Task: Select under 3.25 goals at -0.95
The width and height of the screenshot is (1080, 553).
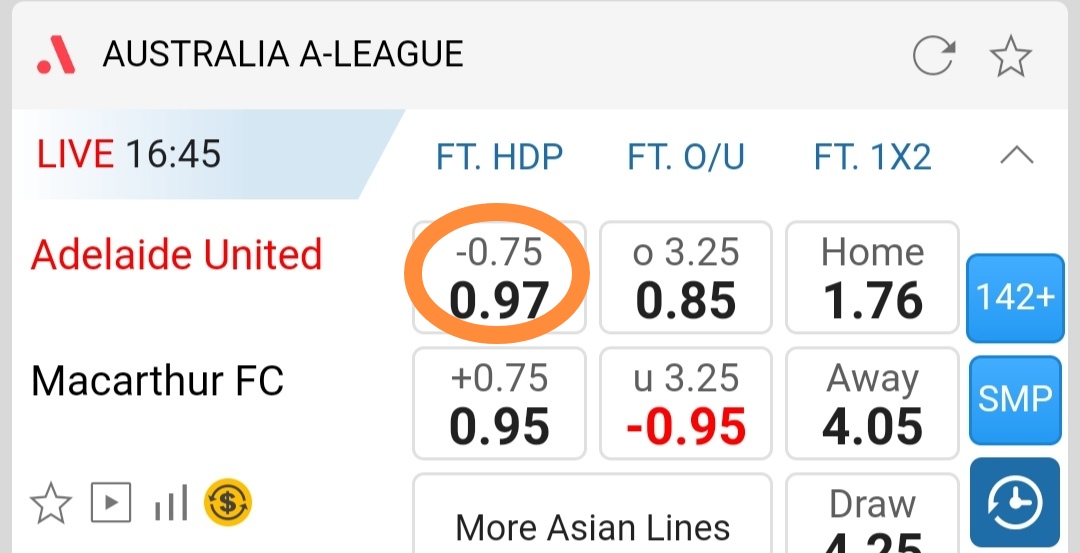Action: [685, 403]
